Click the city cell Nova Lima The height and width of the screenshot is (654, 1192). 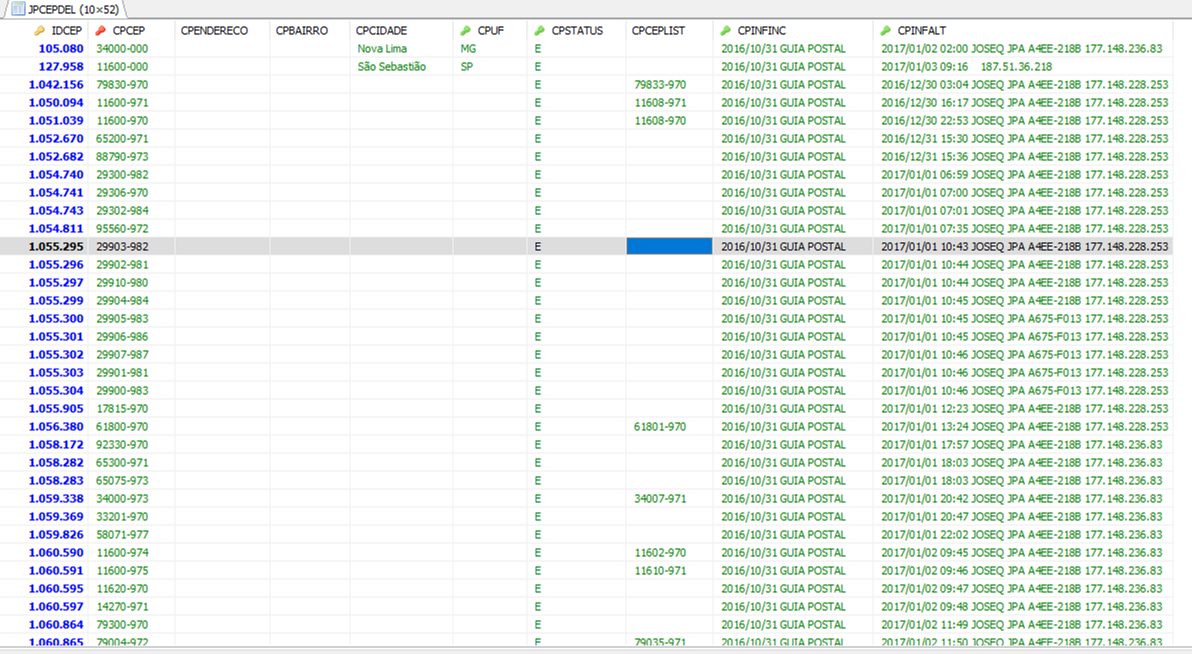click(x=382, y=49)
